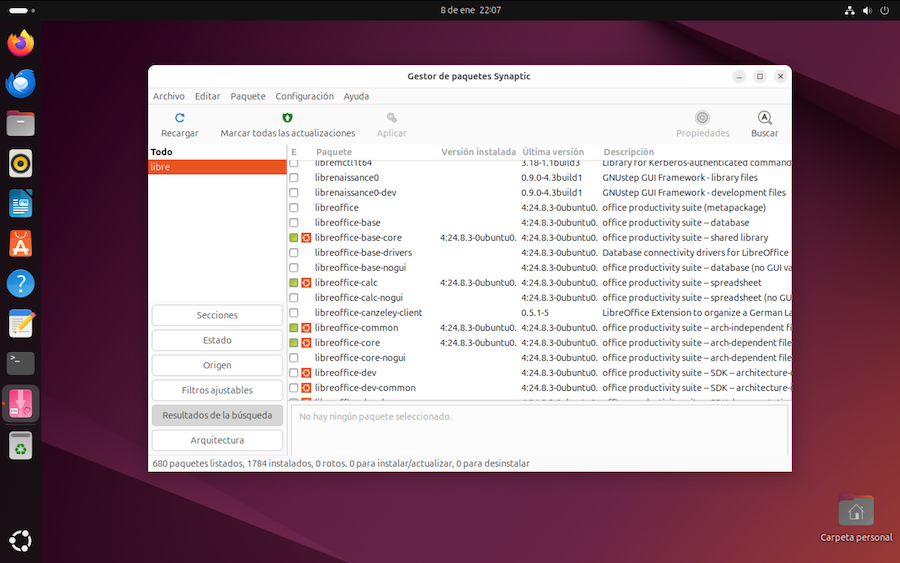Screen dimensions: 900x563
Task: Open Firefox from the dock
Action: click(21, 43)
